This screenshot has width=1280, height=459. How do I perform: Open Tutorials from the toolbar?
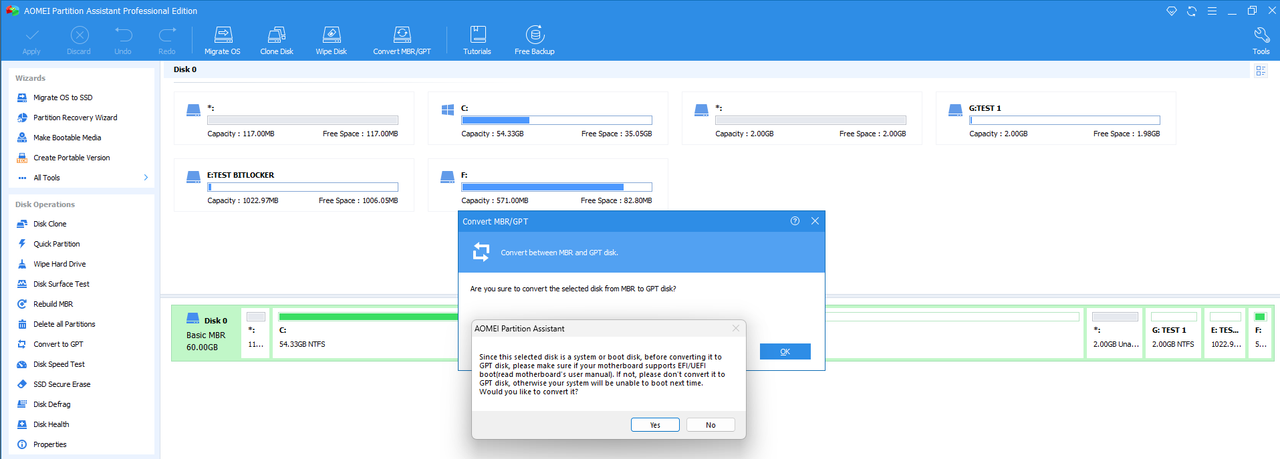coord(477,40)
